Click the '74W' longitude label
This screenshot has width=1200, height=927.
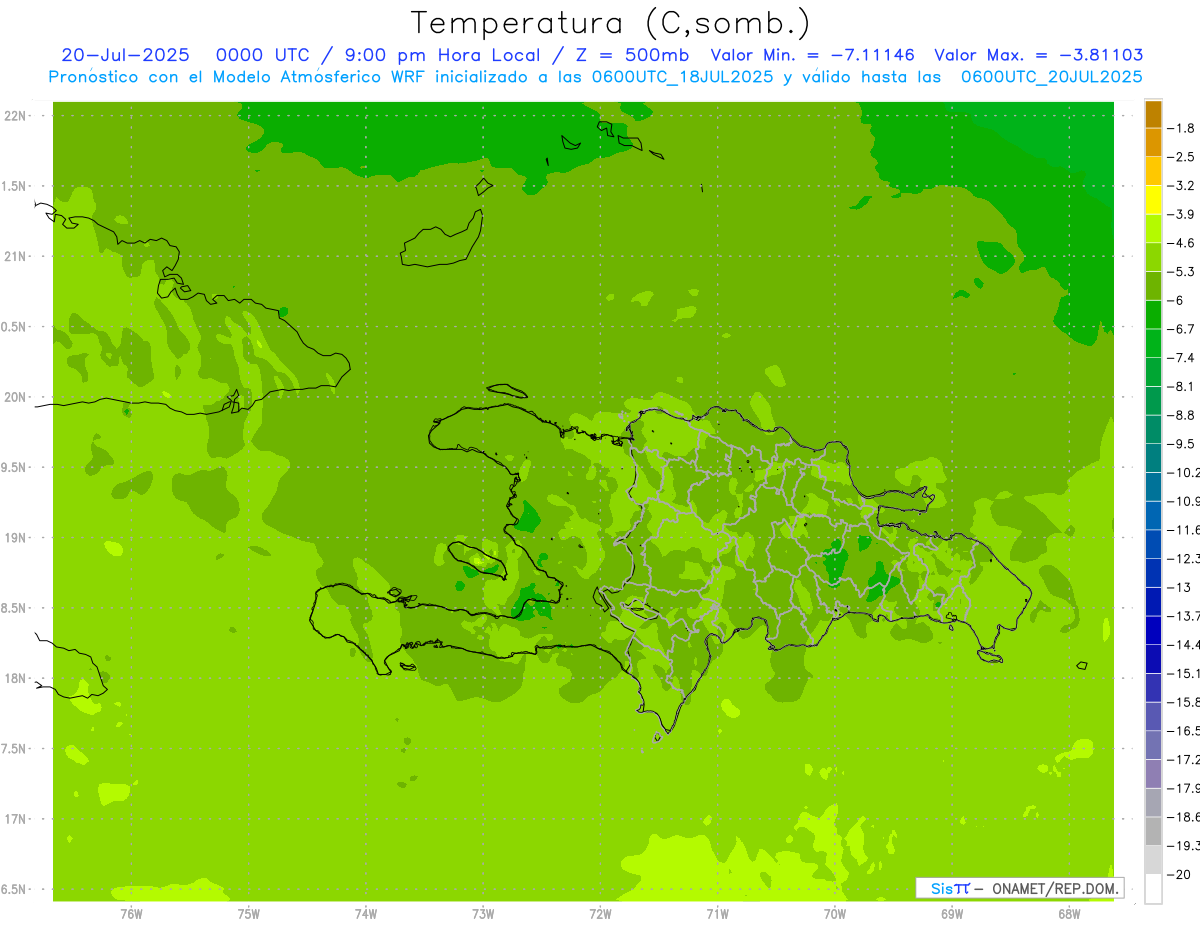coord(366,914)
